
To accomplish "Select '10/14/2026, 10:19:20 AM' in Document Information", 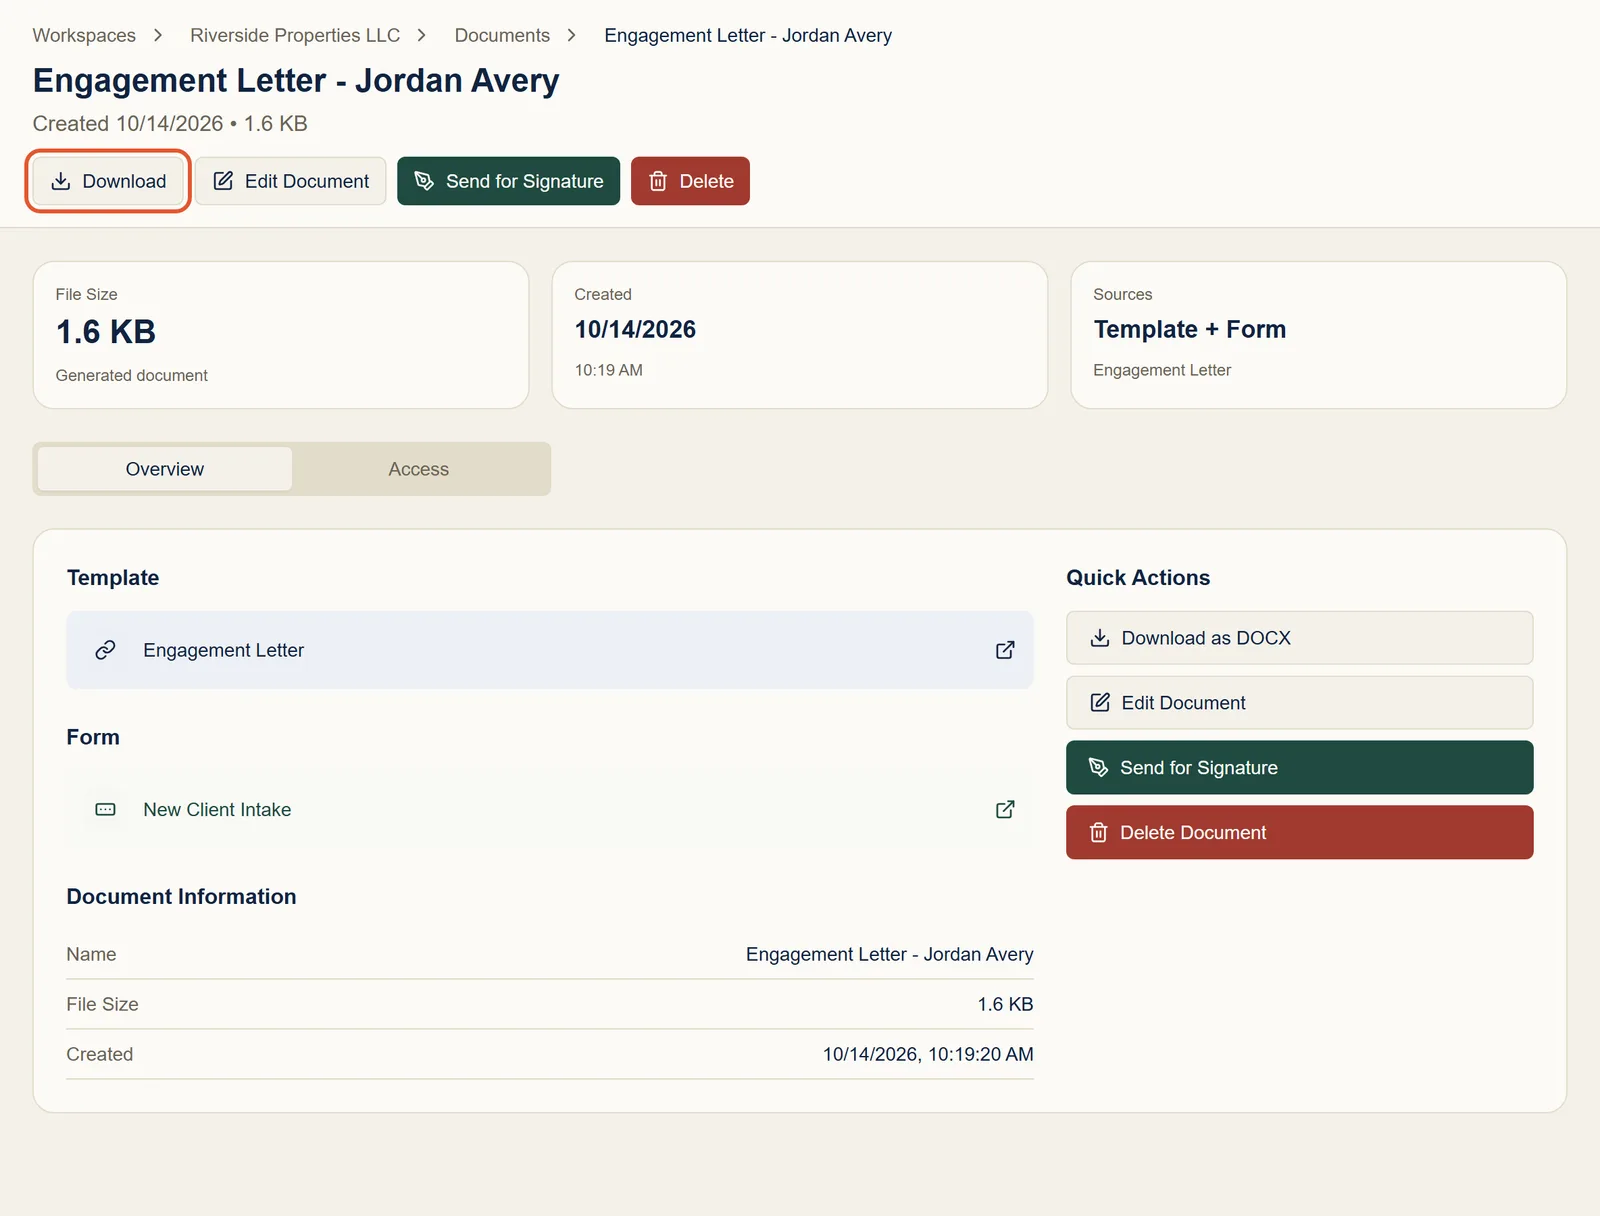I will (928, 1054).
